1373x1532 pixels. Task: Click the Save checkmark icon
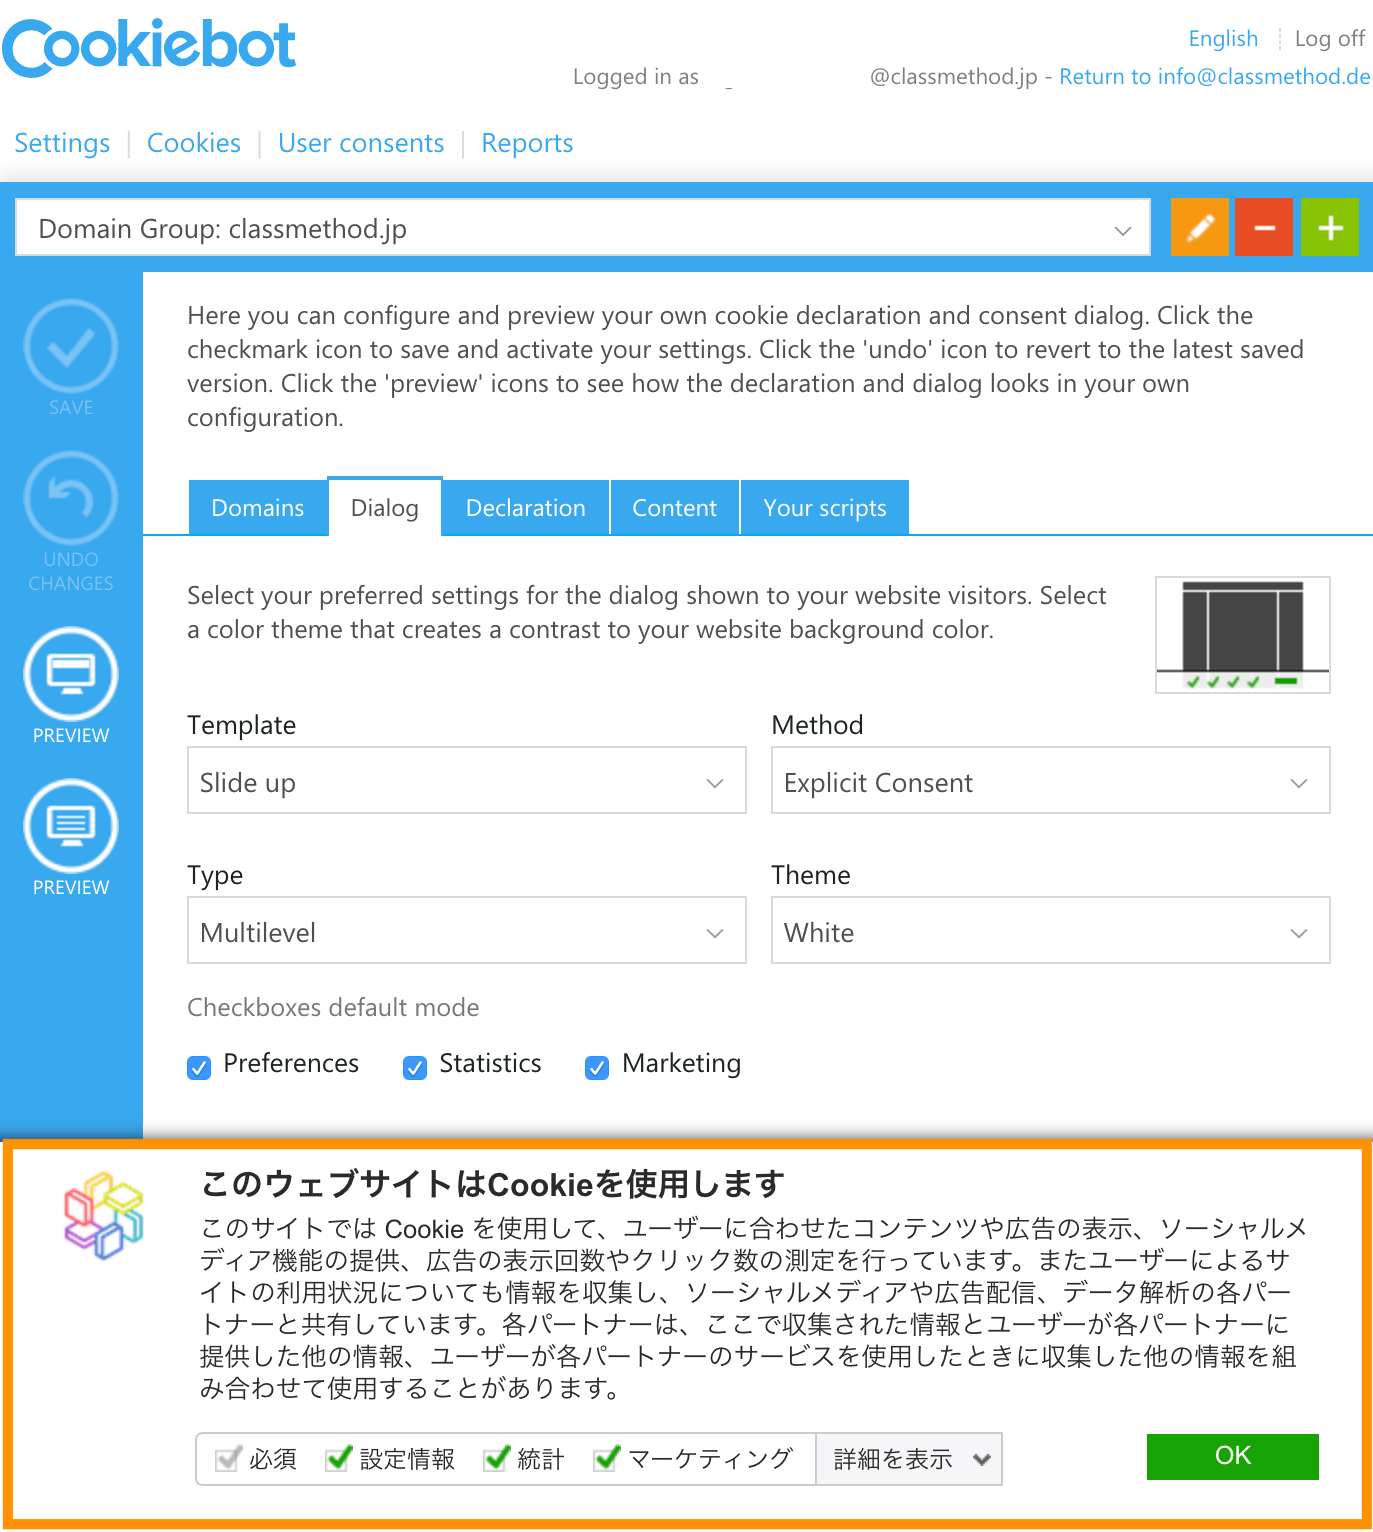tap(71, 347)
